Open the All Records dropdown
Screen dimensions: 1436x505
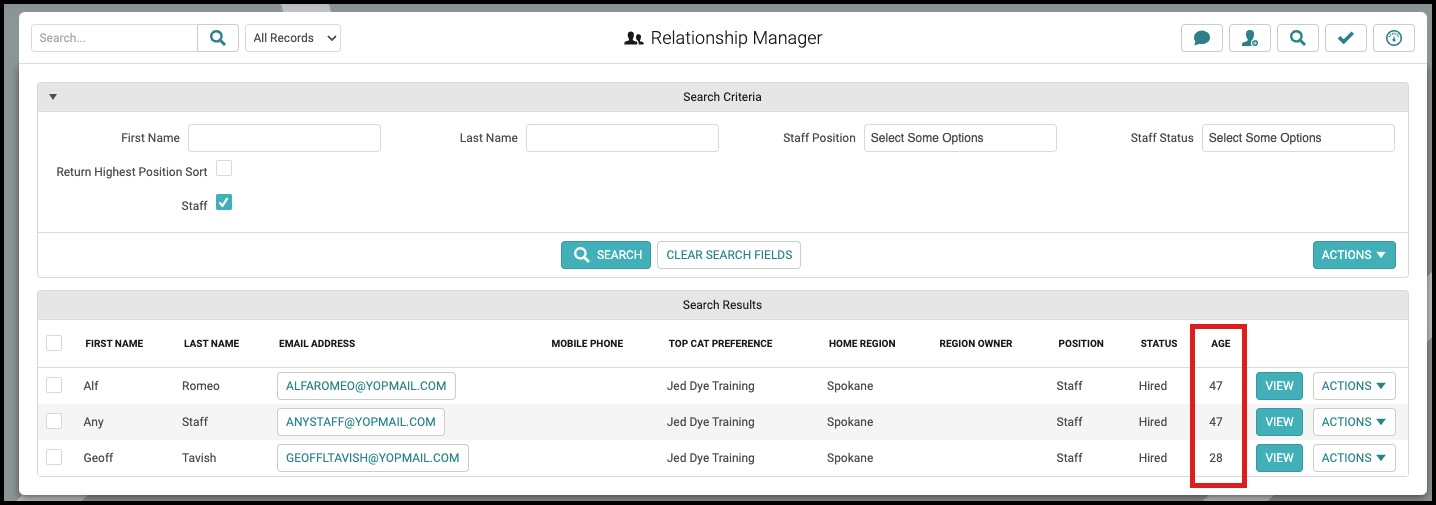[x=293, y=38]
